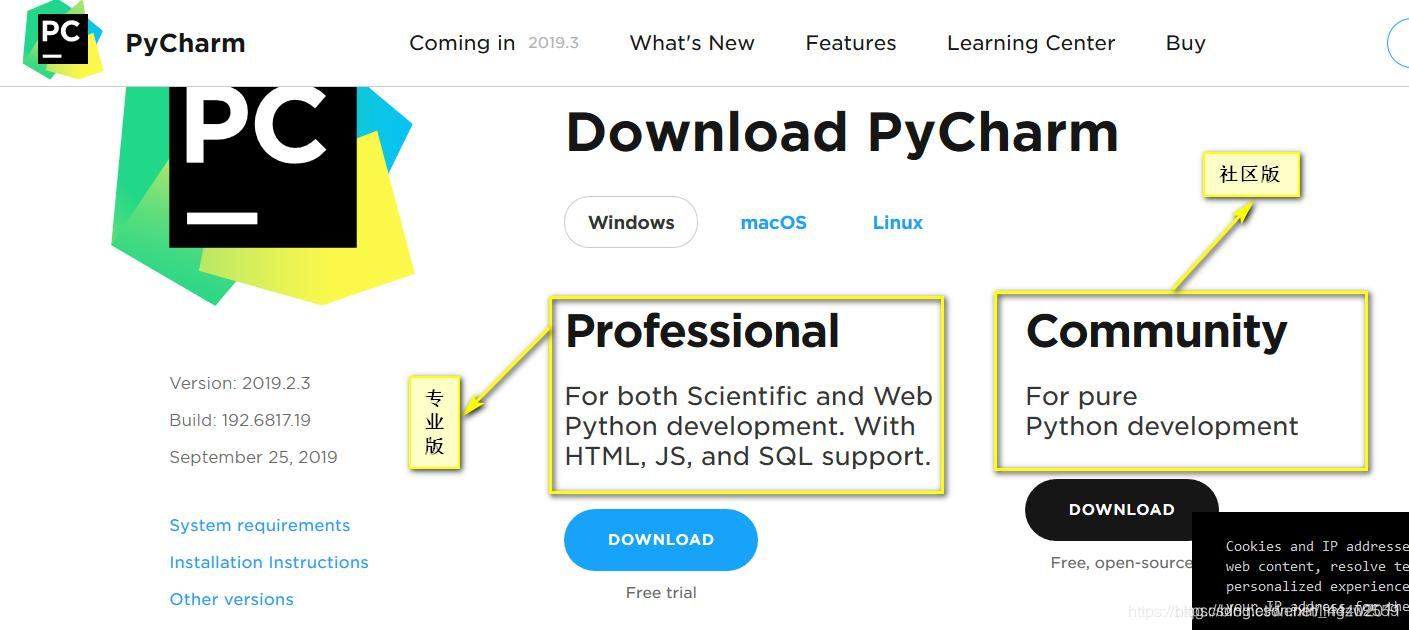1409x630 pixels.
Task: Open the System requirements link
Action: point(260,525)
